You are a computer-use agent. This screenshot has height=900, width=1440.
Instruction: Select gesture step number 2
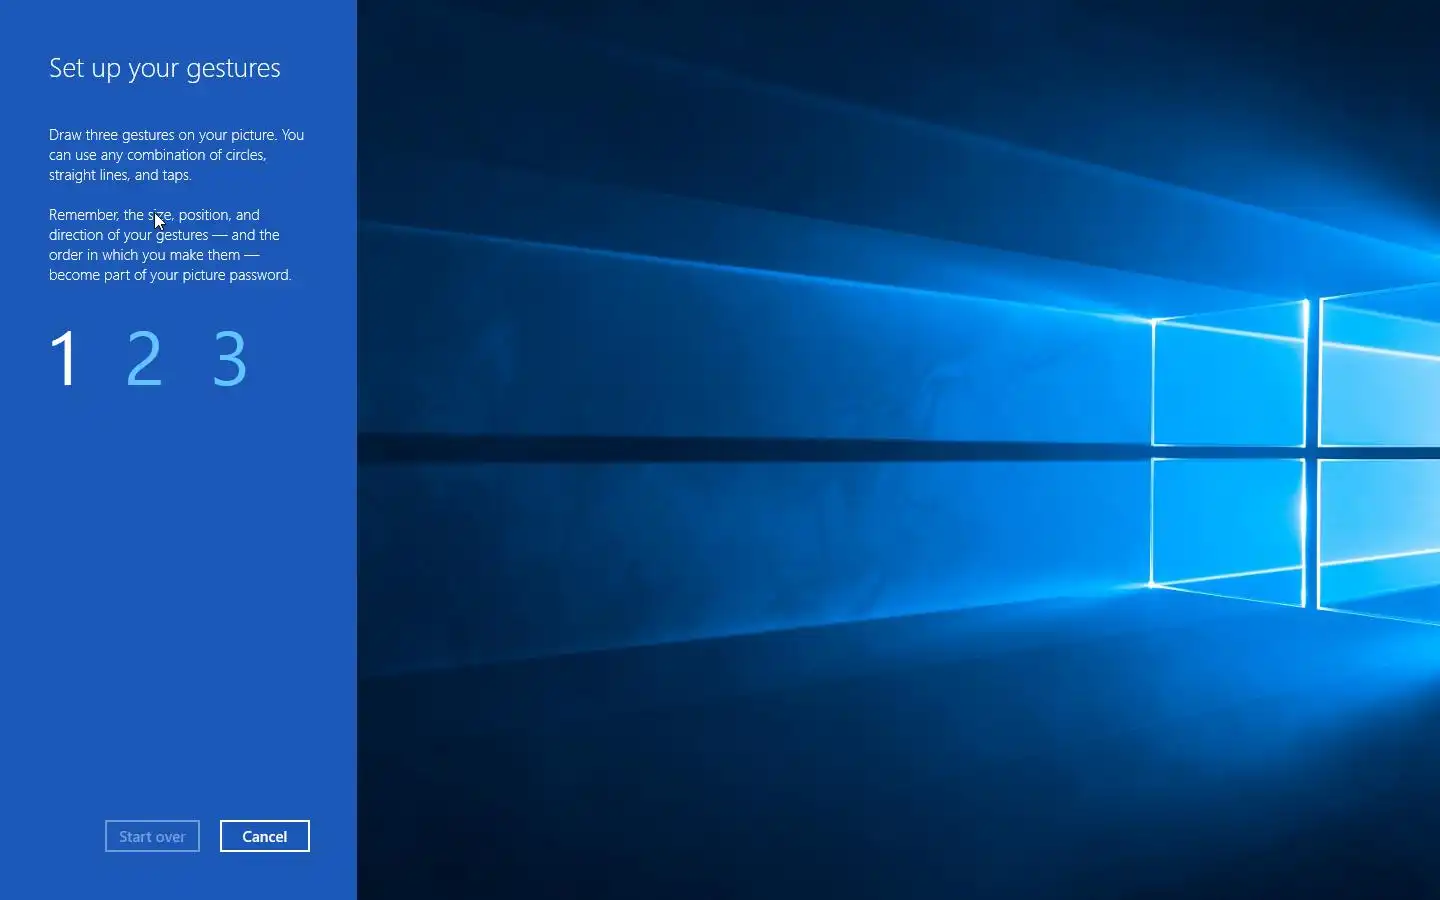(144, 358)
